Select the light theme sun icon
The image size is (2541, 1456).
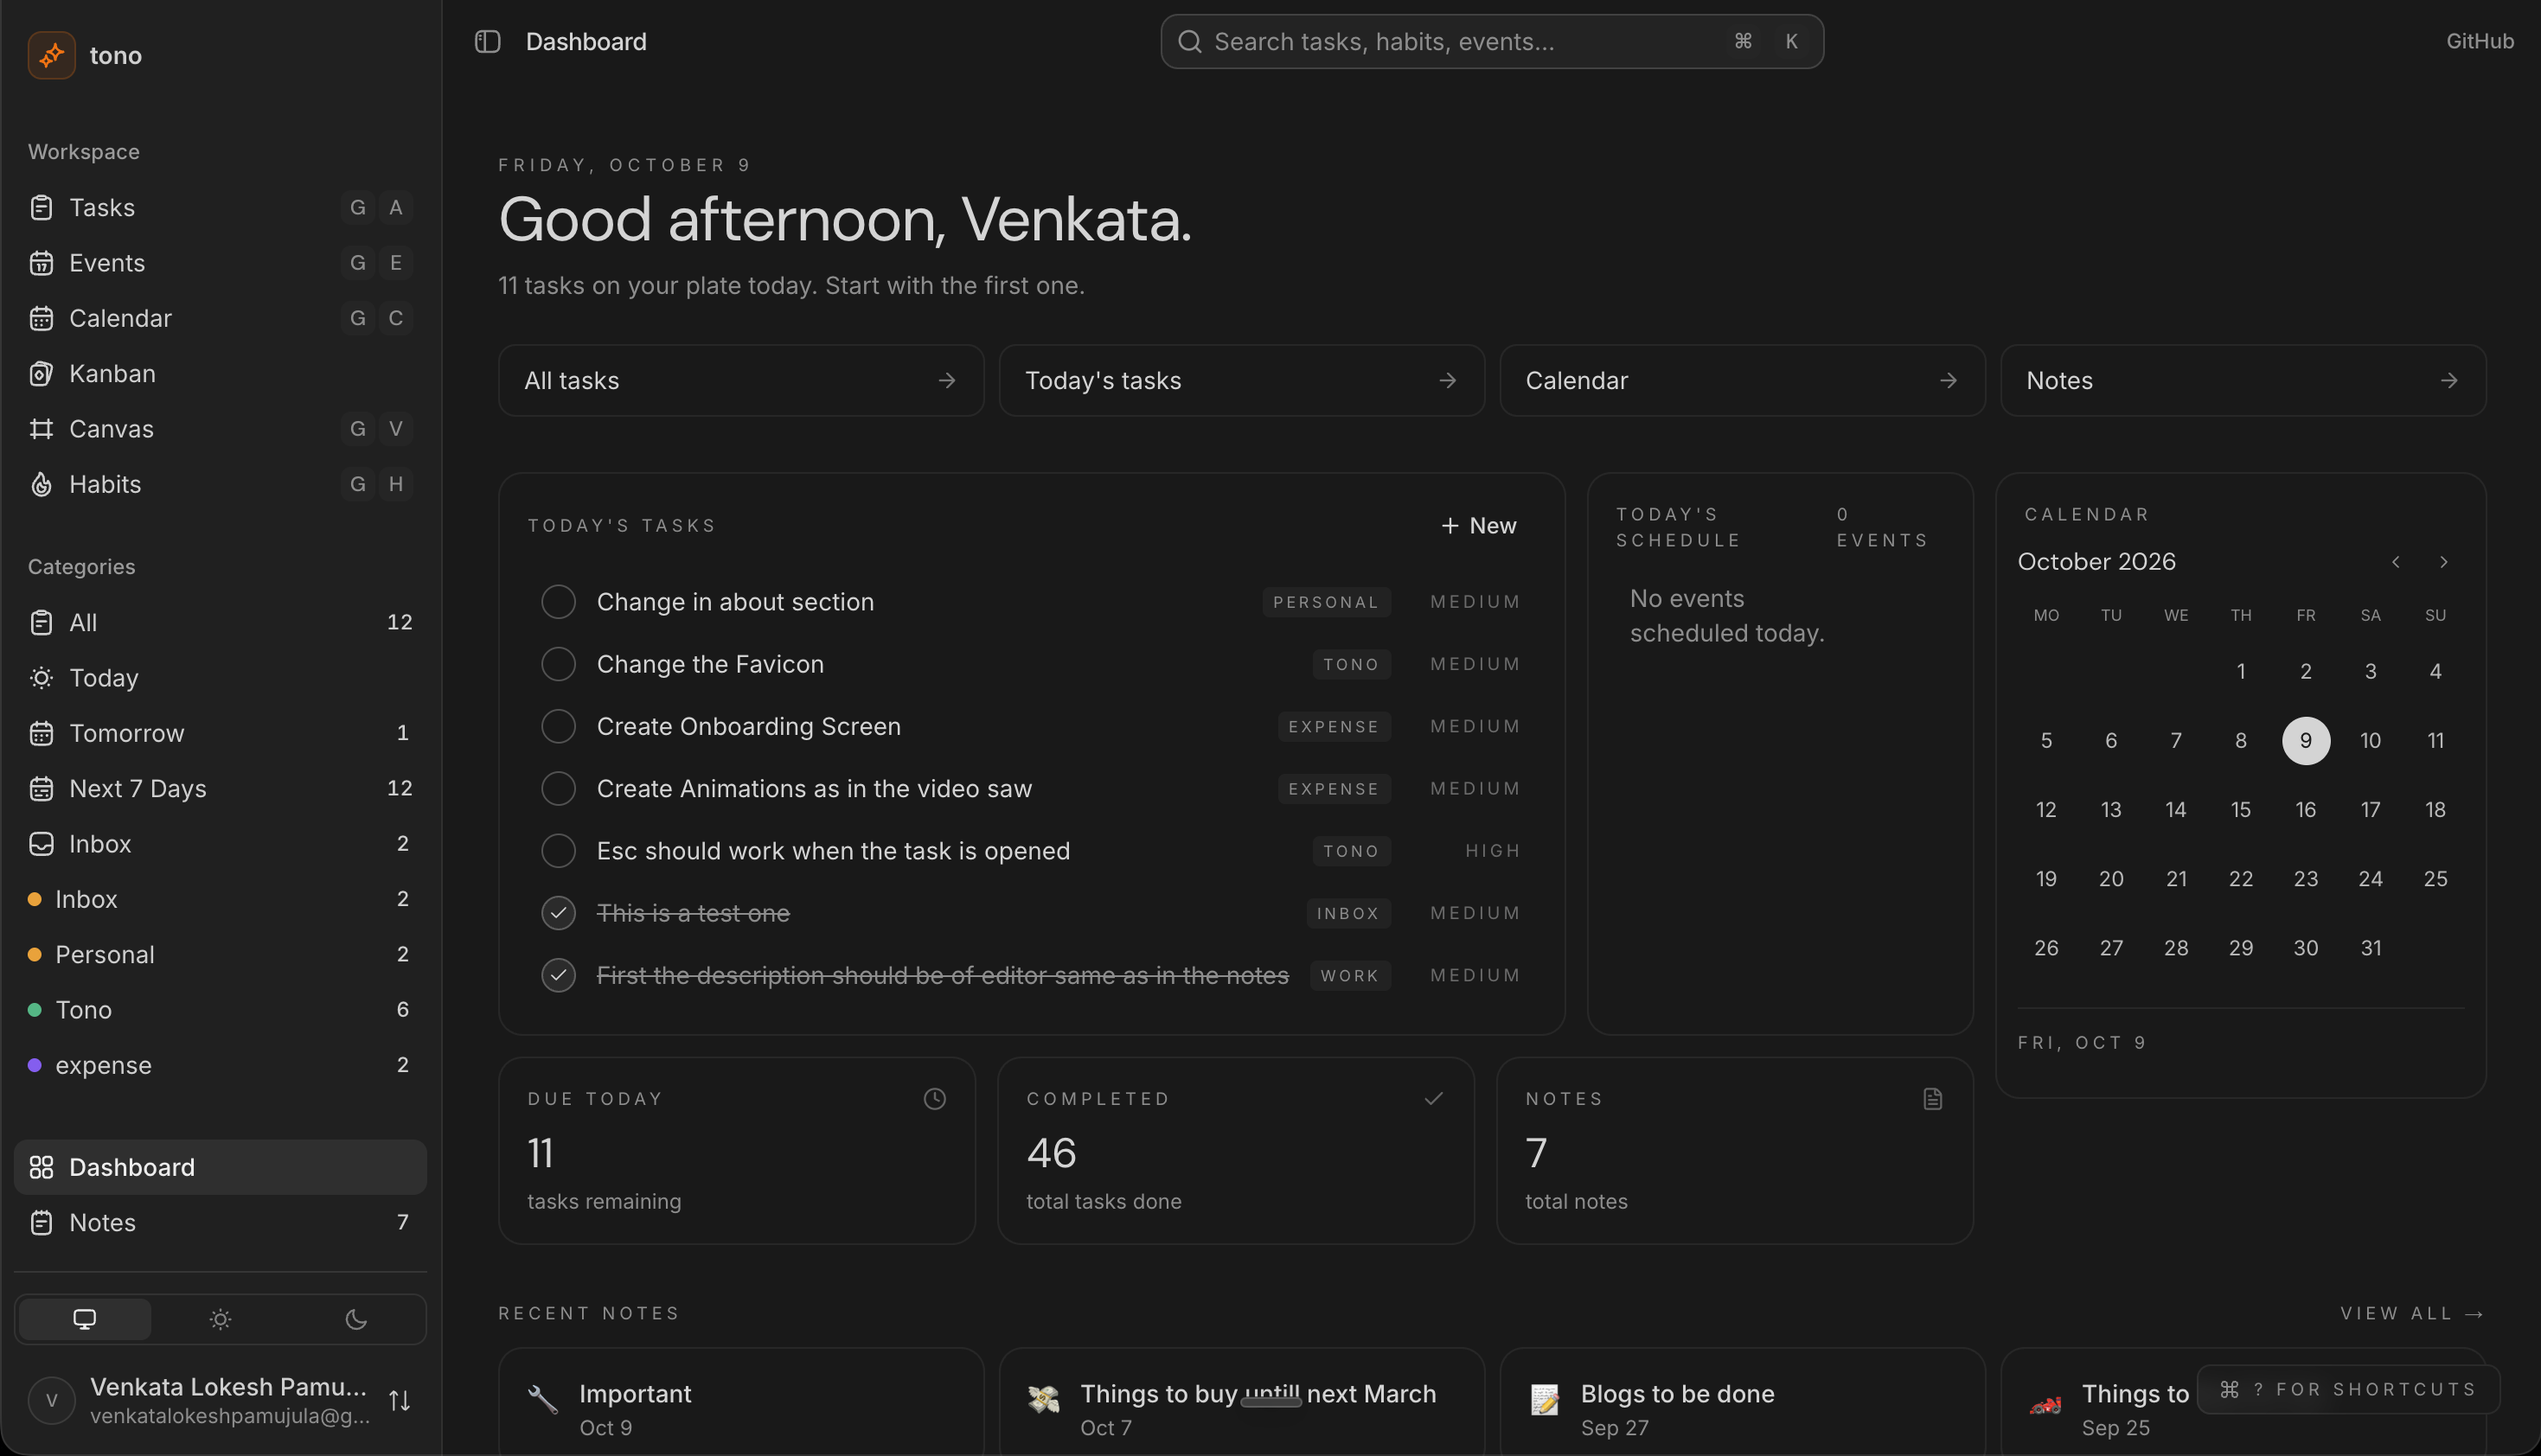[x=220, y=1319]
